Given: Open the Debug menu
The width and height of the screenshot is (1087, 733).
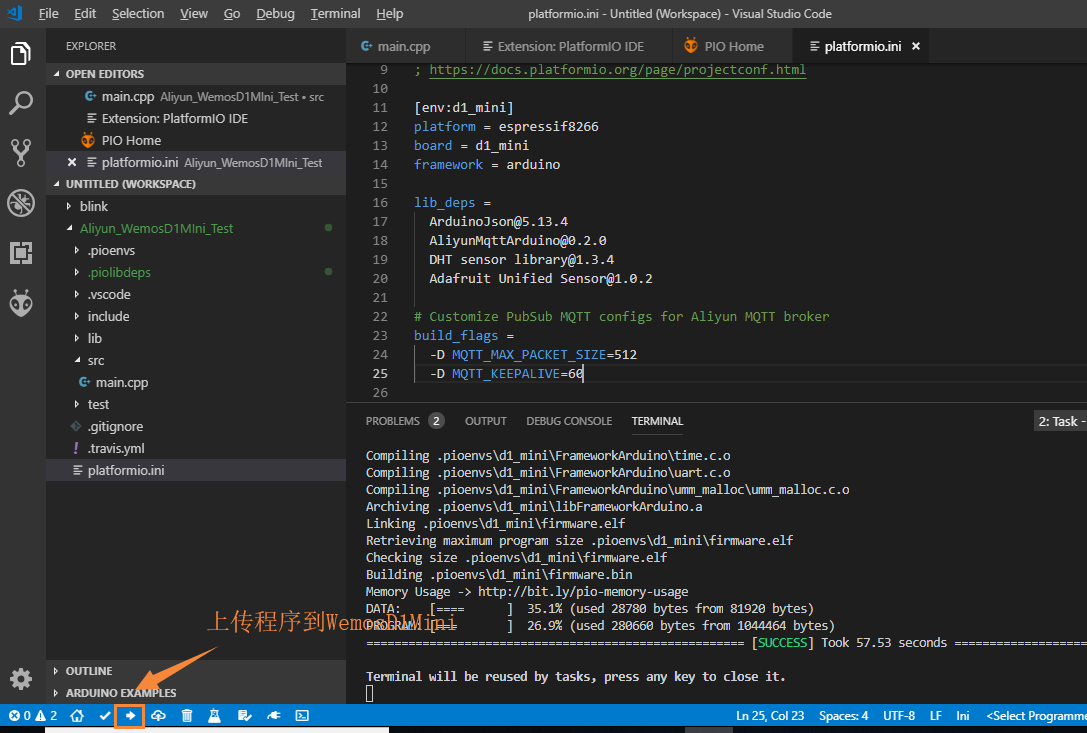Looking at the screenshot, I should (275, 13).
